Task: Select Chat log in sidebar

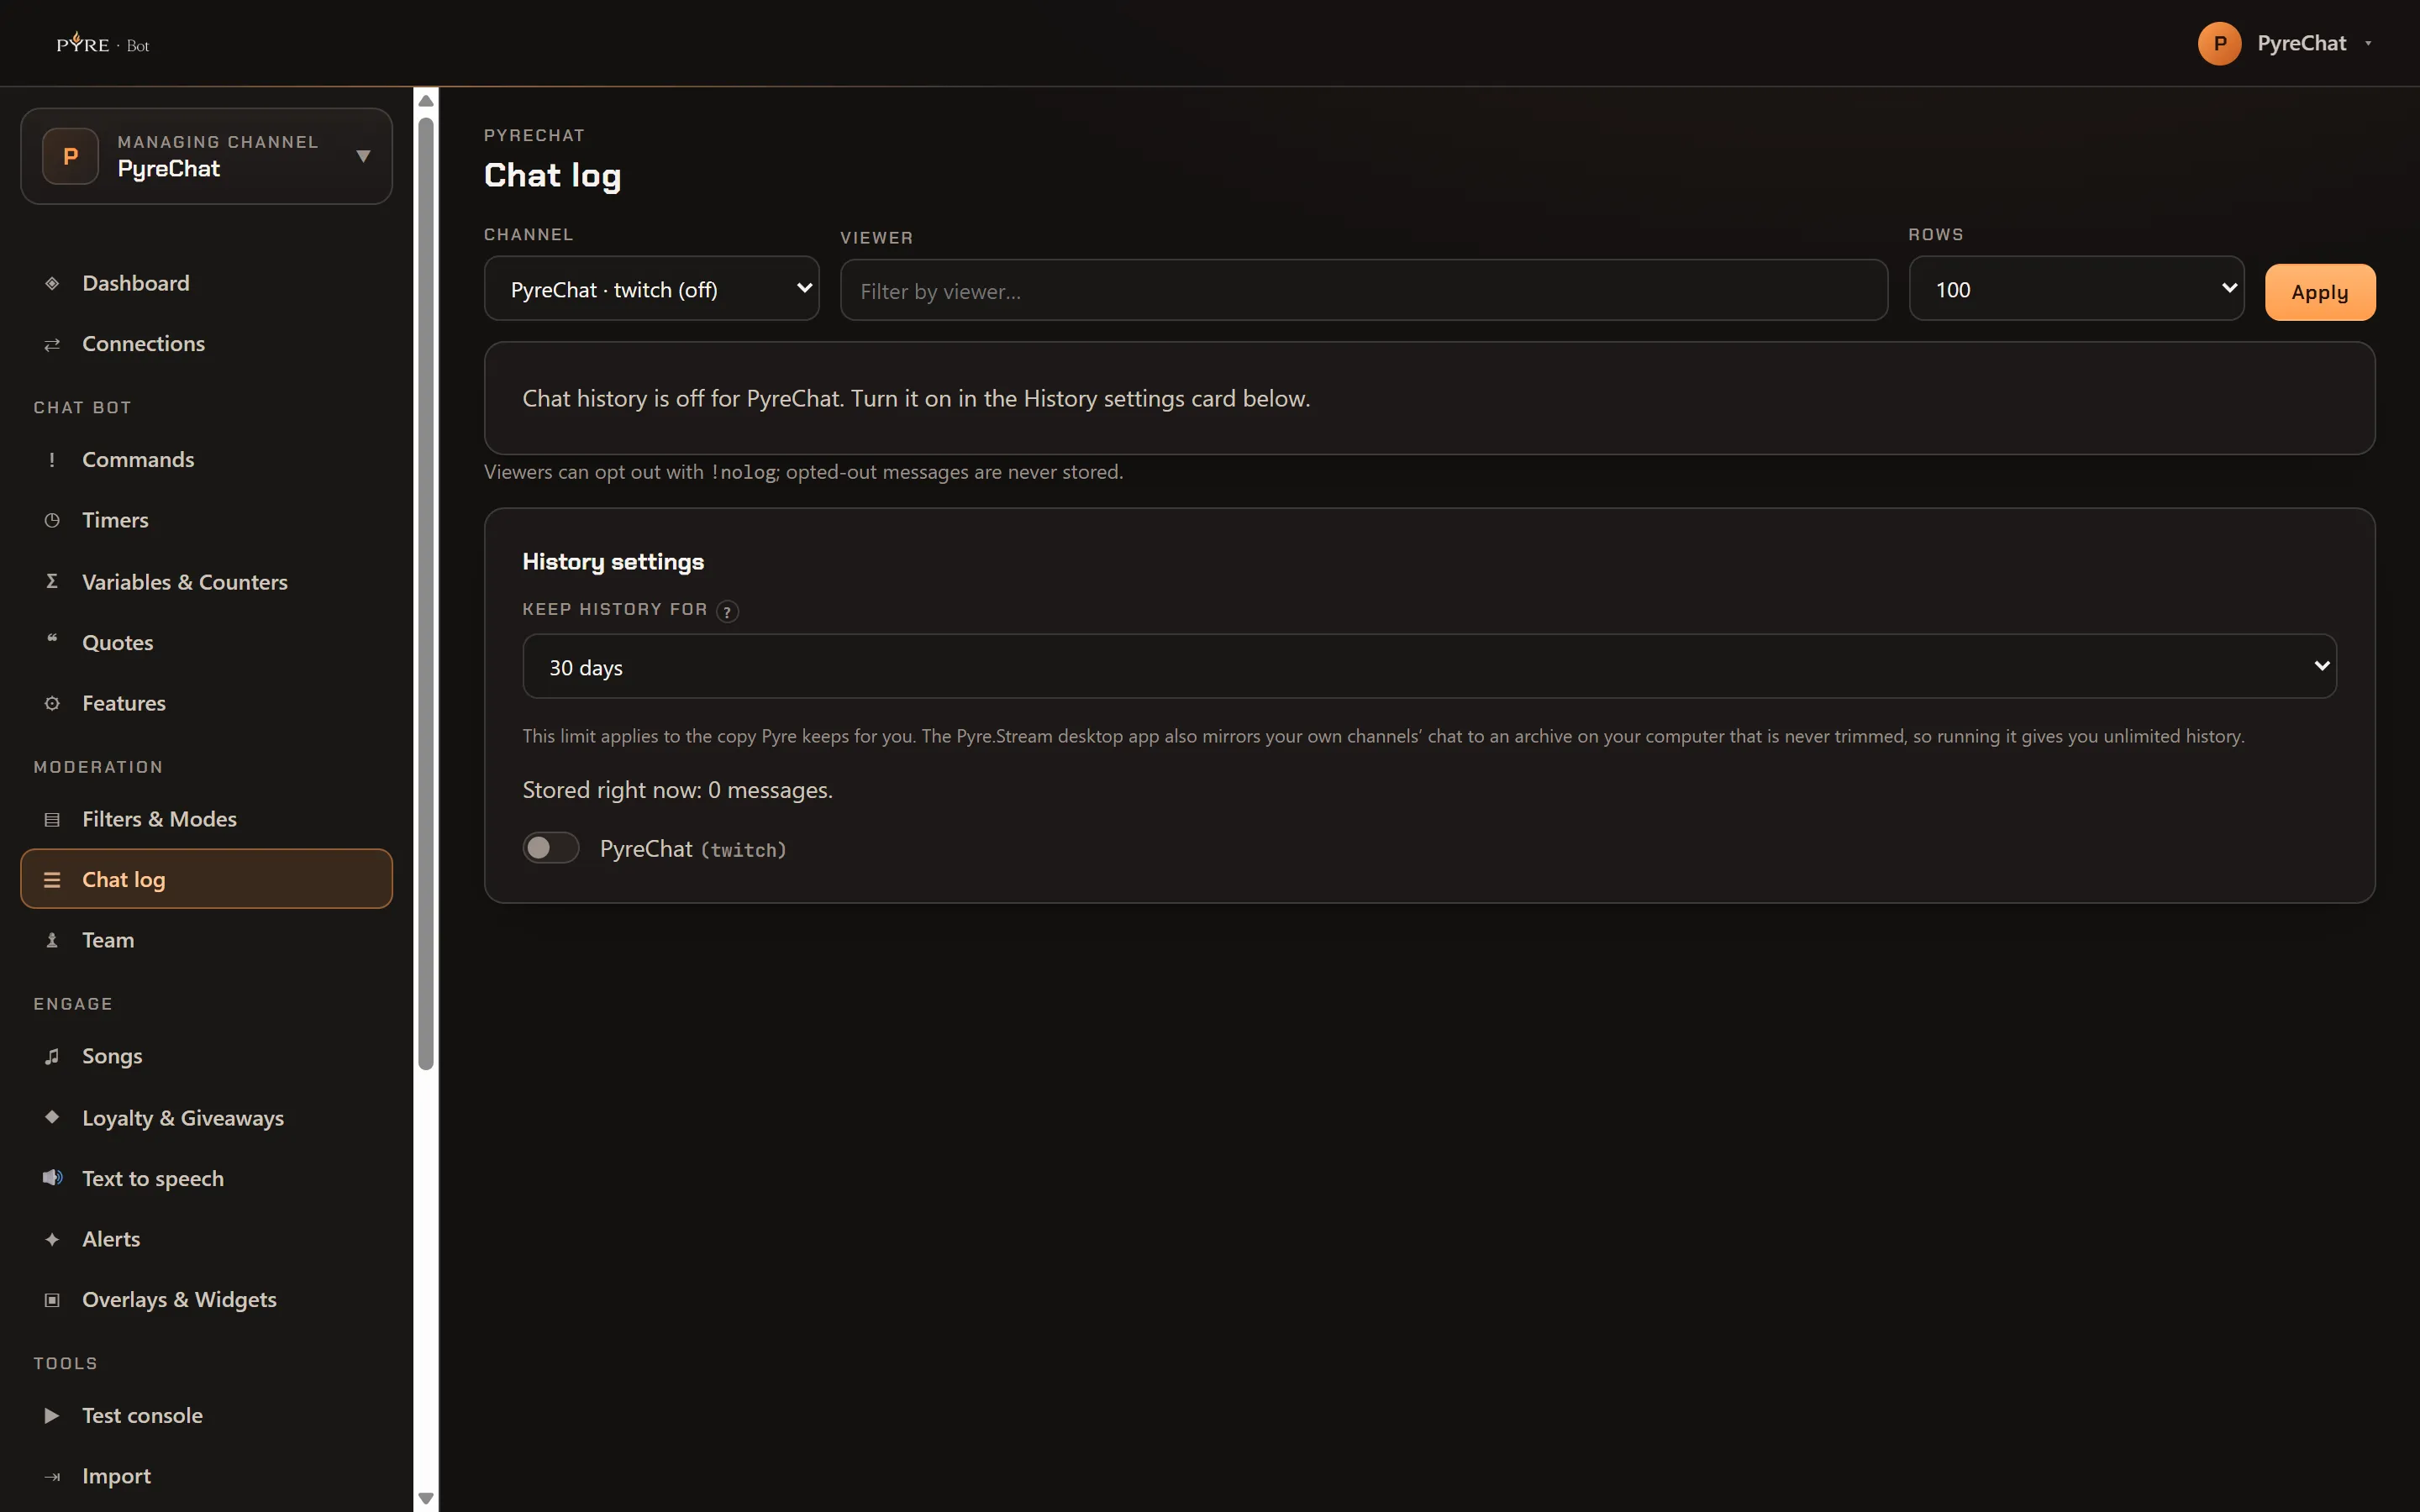Action: [206, 879]
